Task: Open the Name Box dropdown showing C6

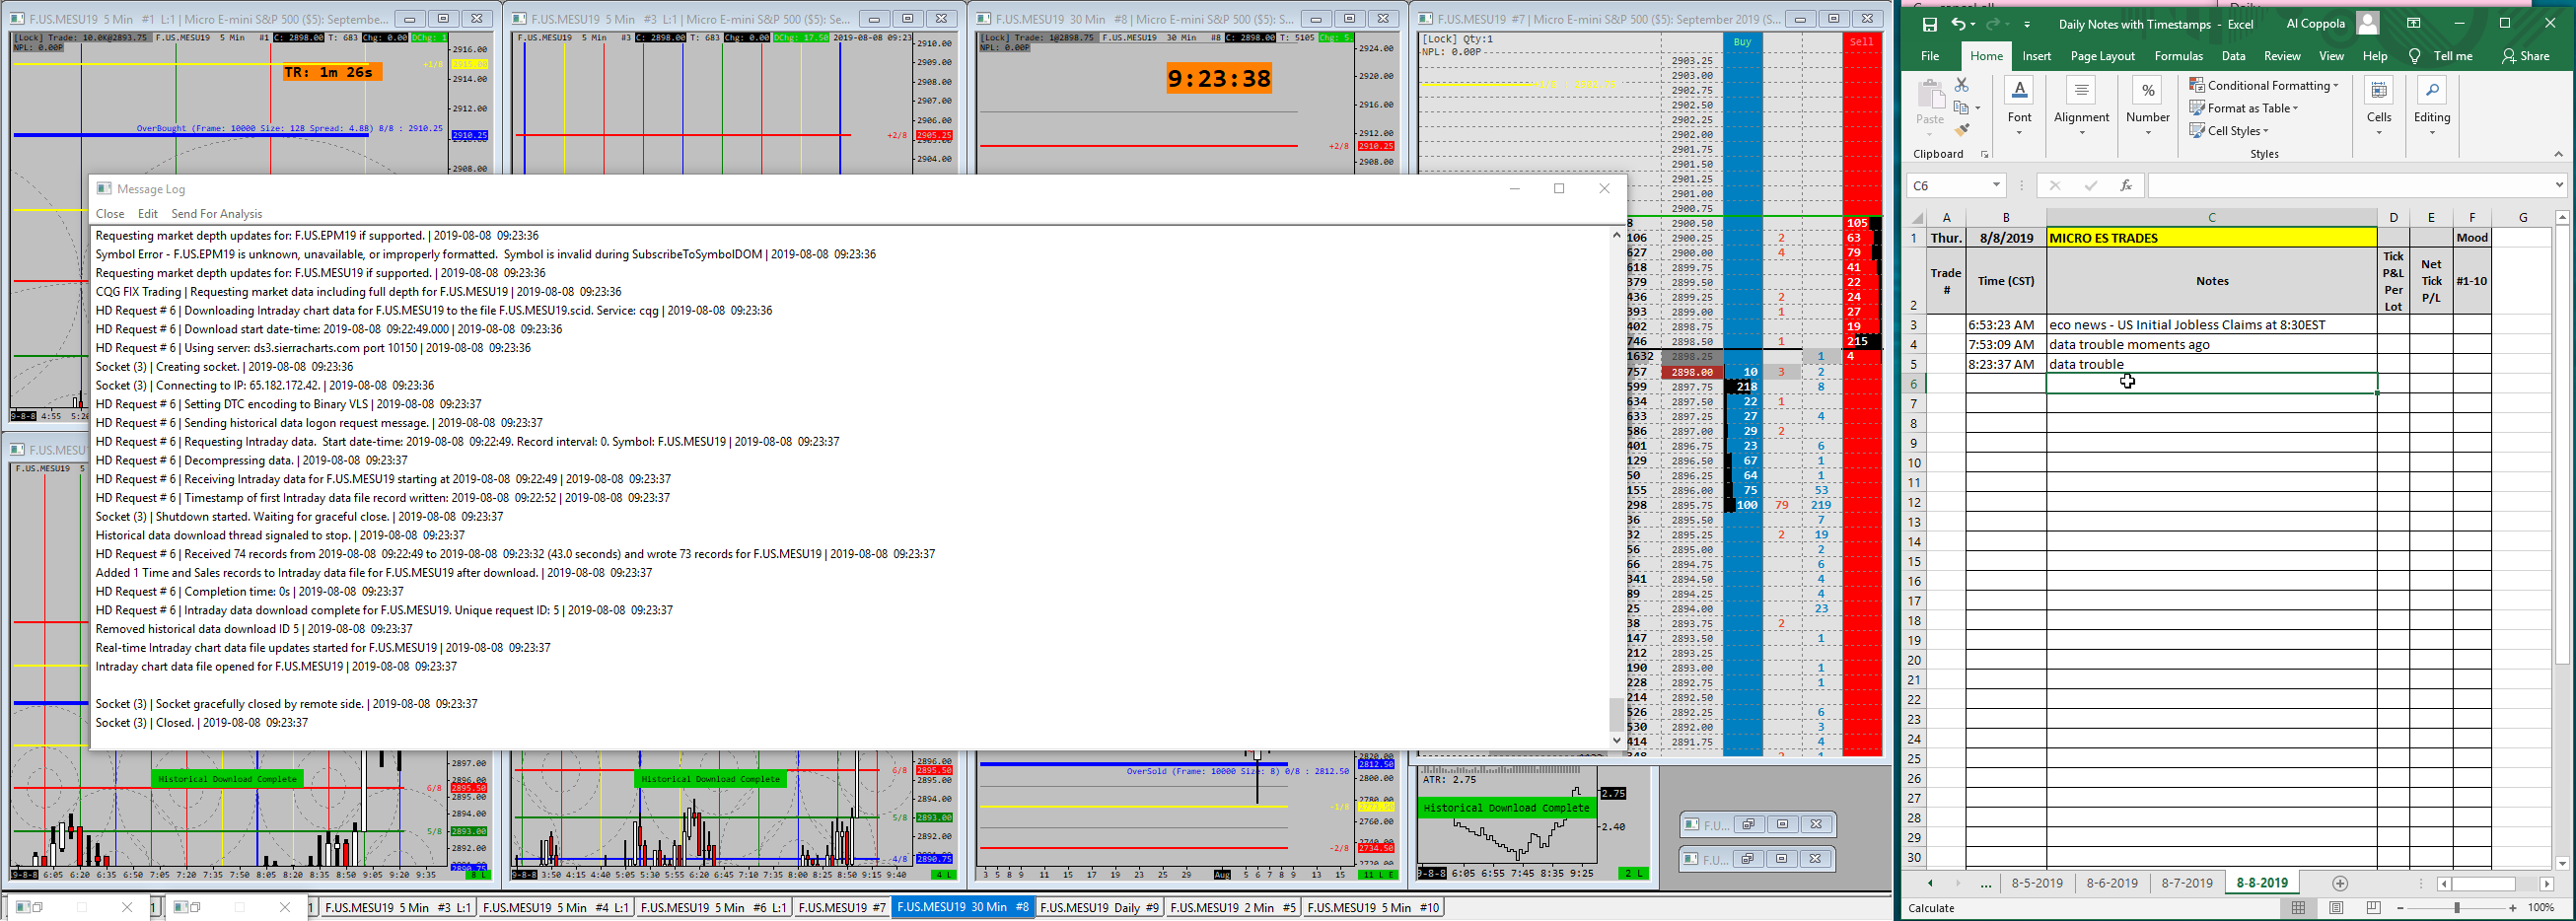Action: coord(1996,185)
